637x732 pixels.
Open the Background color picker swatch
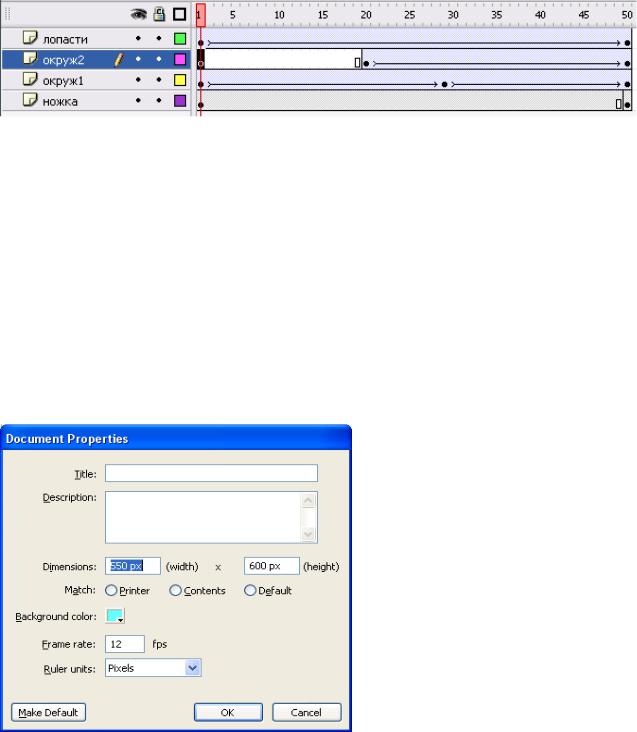point(115,616)
